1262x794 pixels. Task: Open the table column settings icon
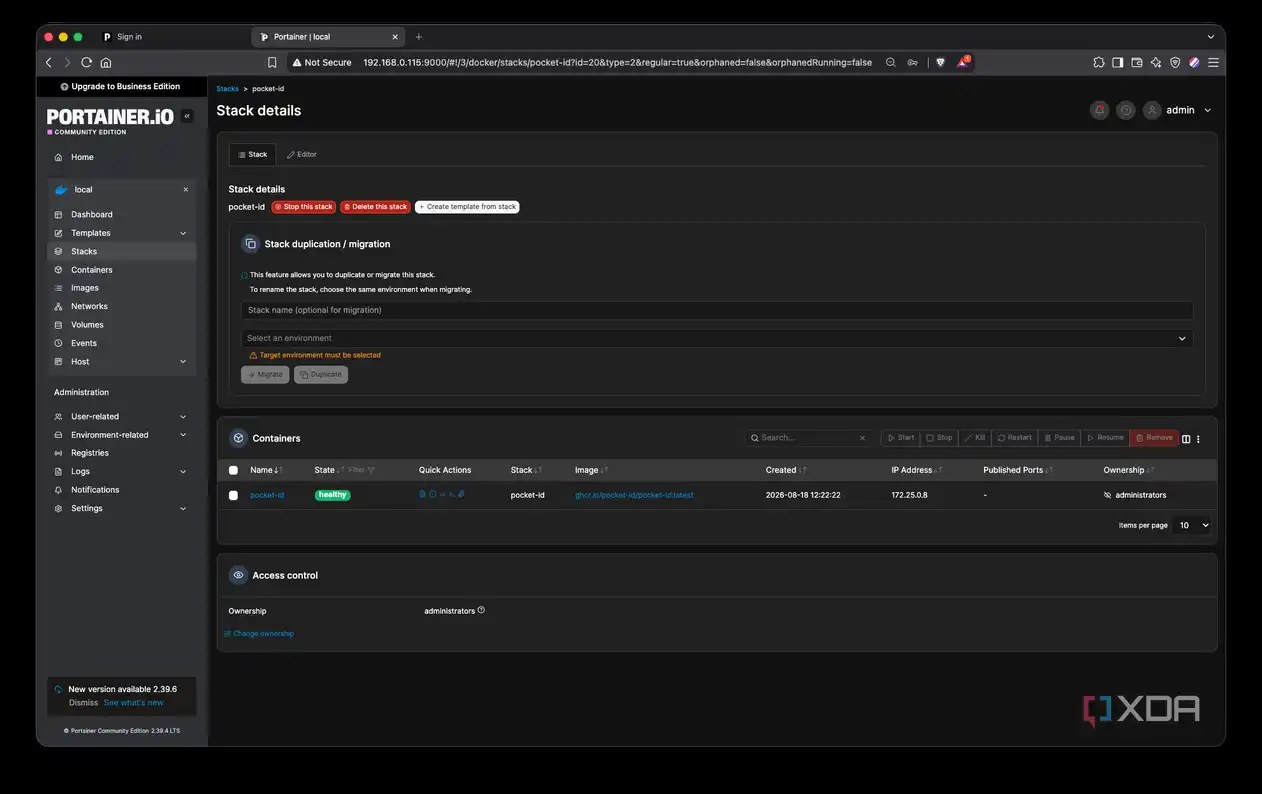coord(1186,438)
